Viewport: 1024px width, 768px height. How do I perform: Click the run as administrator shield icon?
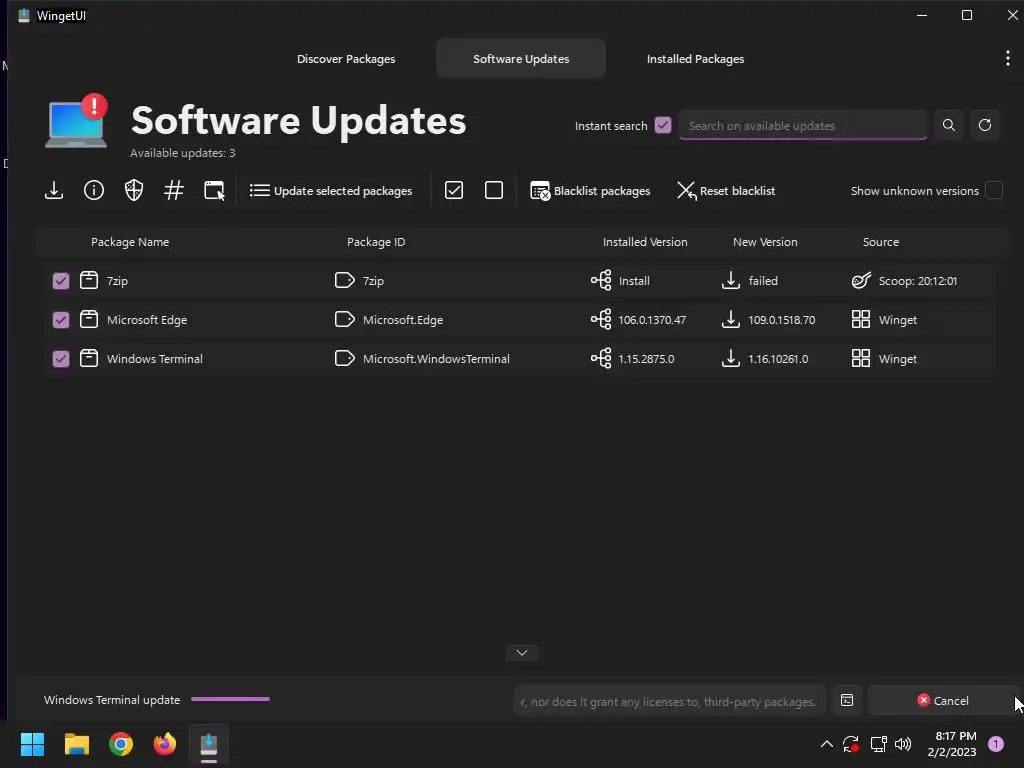134,191
